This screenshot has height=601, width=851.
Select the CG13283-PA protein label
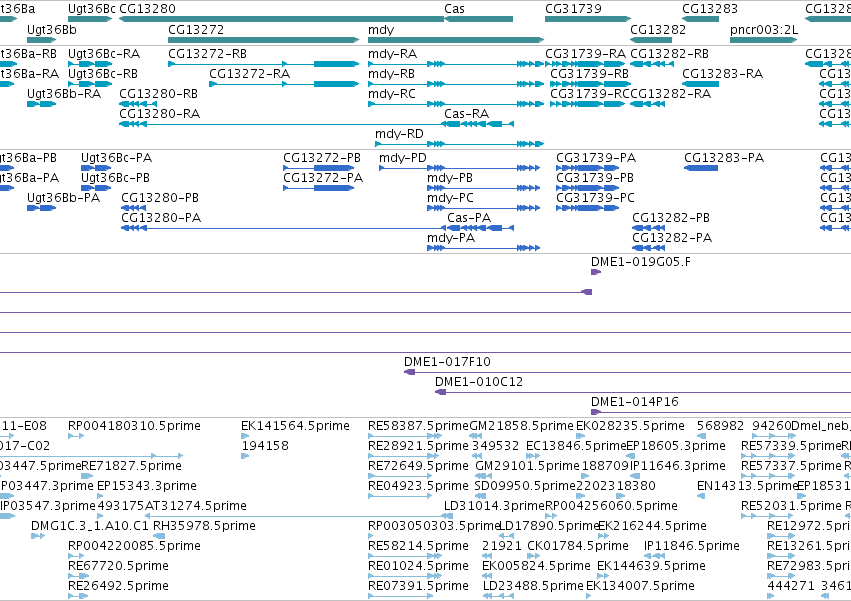724,158
